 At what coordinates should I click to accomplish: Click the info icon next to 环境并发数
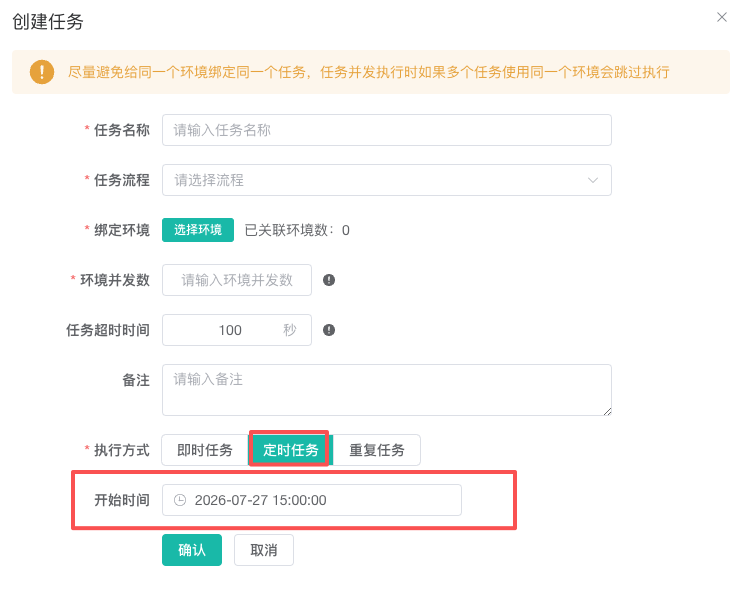(329, 280)
